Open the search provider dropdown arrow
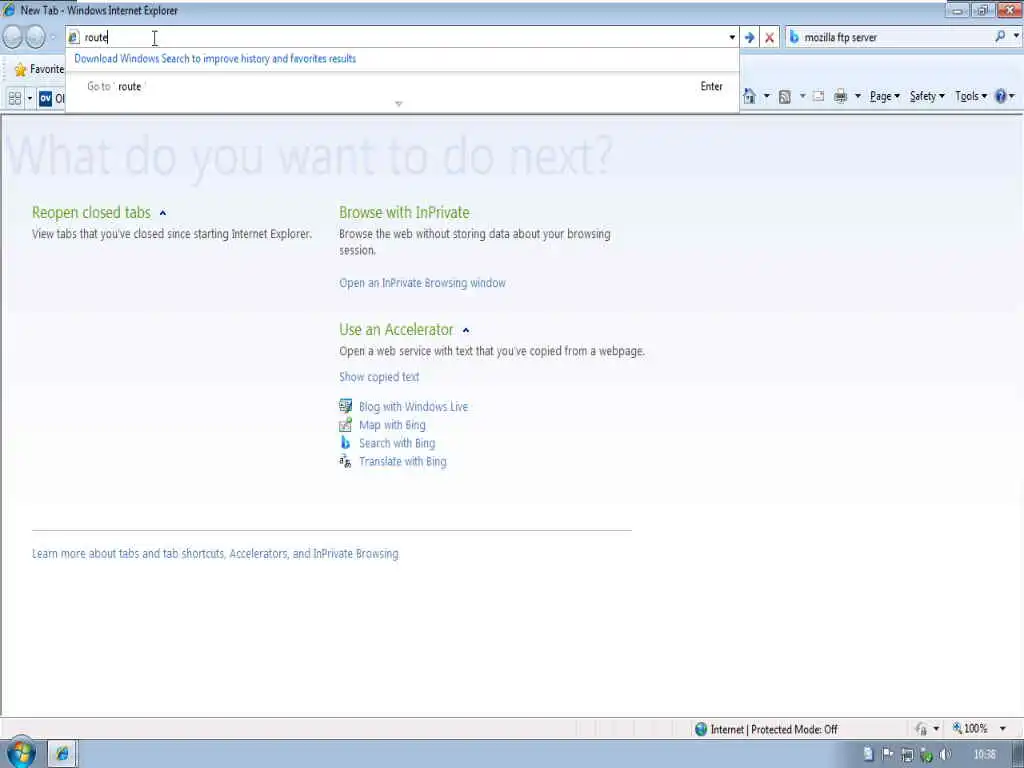1024x768 pixels. tap(1016, 37)
